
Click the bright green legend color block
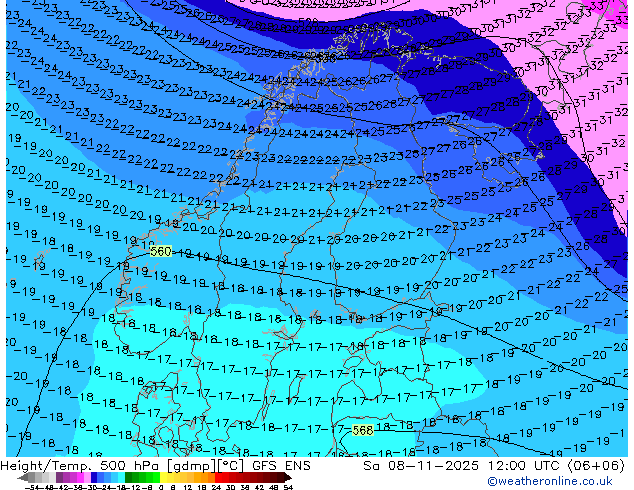click(x=156, y=477)
